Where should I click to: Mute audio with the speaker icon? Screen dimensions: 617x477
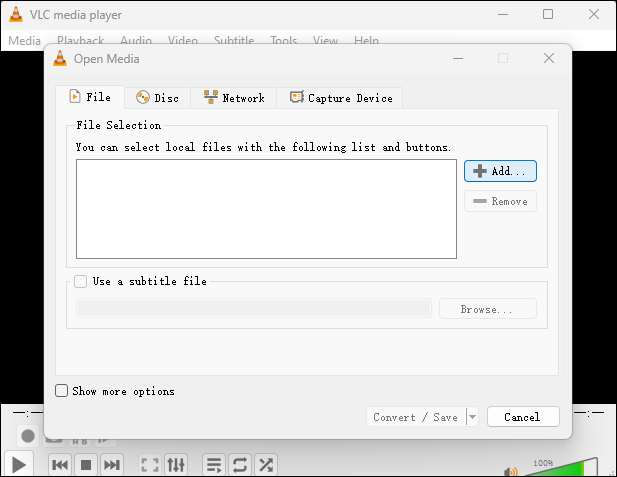tap(511, 471)
